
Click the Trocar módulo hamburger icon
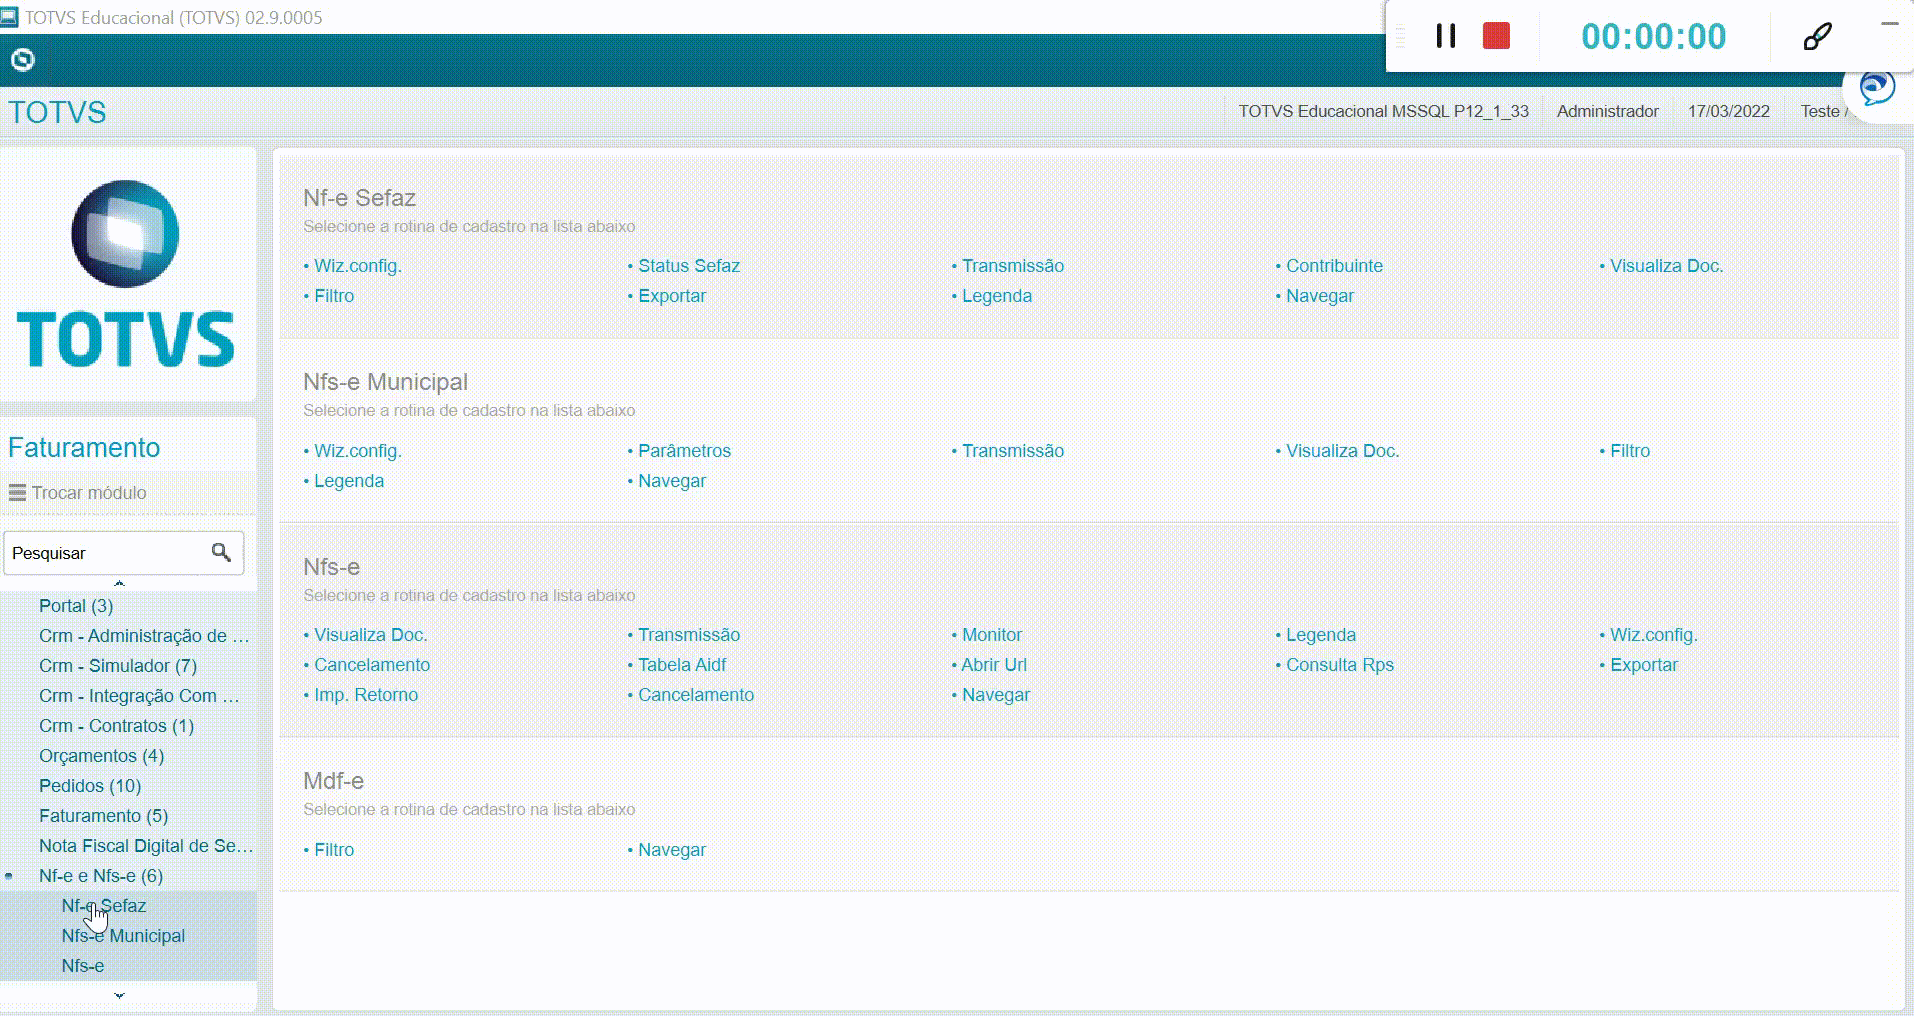pos(17,492)
